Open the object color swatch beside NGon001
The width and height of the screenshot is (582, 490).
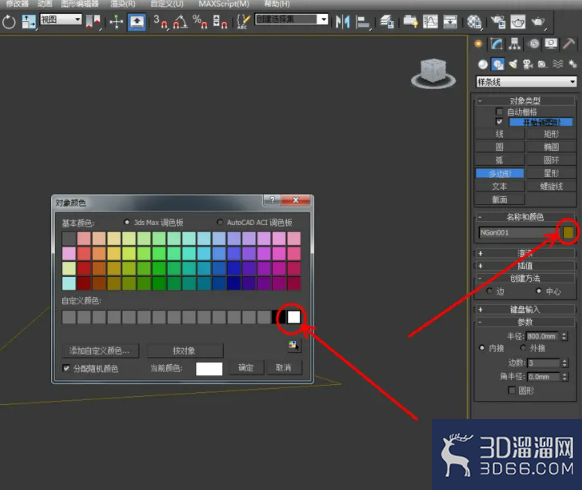569,232
